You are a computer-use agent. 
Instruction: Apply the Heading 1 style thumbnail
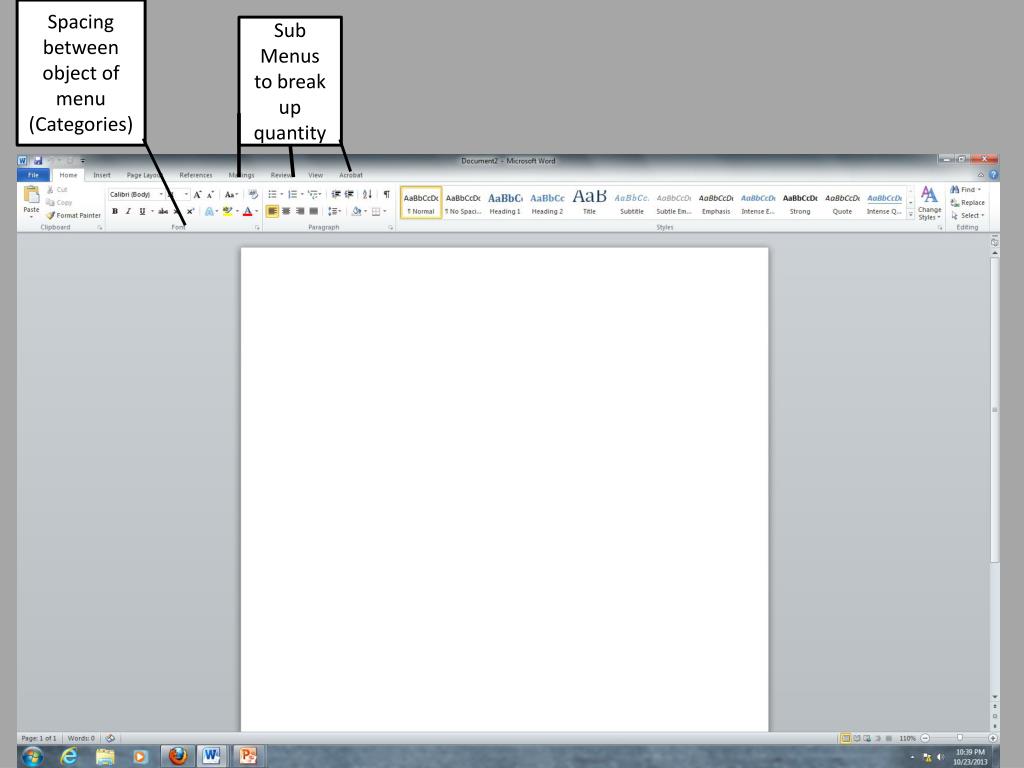click(505, 202)
